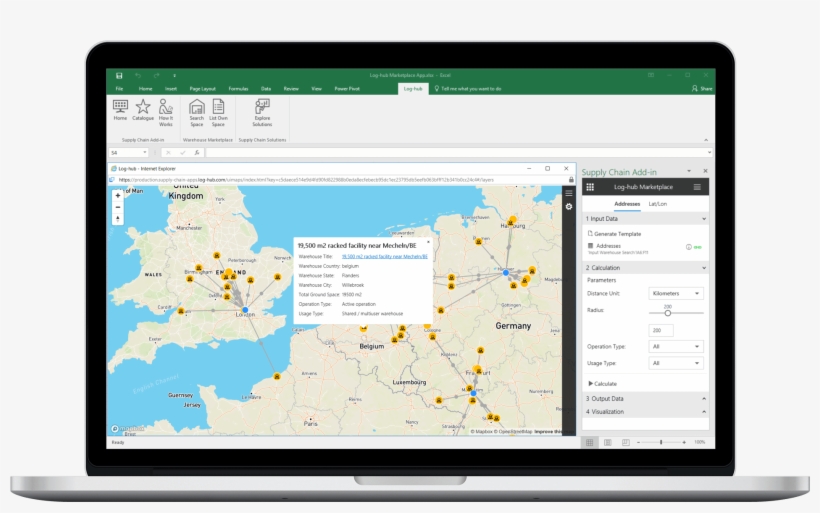Open the Catalogue star icon
Image resolution: width=820 pixels, height=513 pixels.
pos(143,110)
